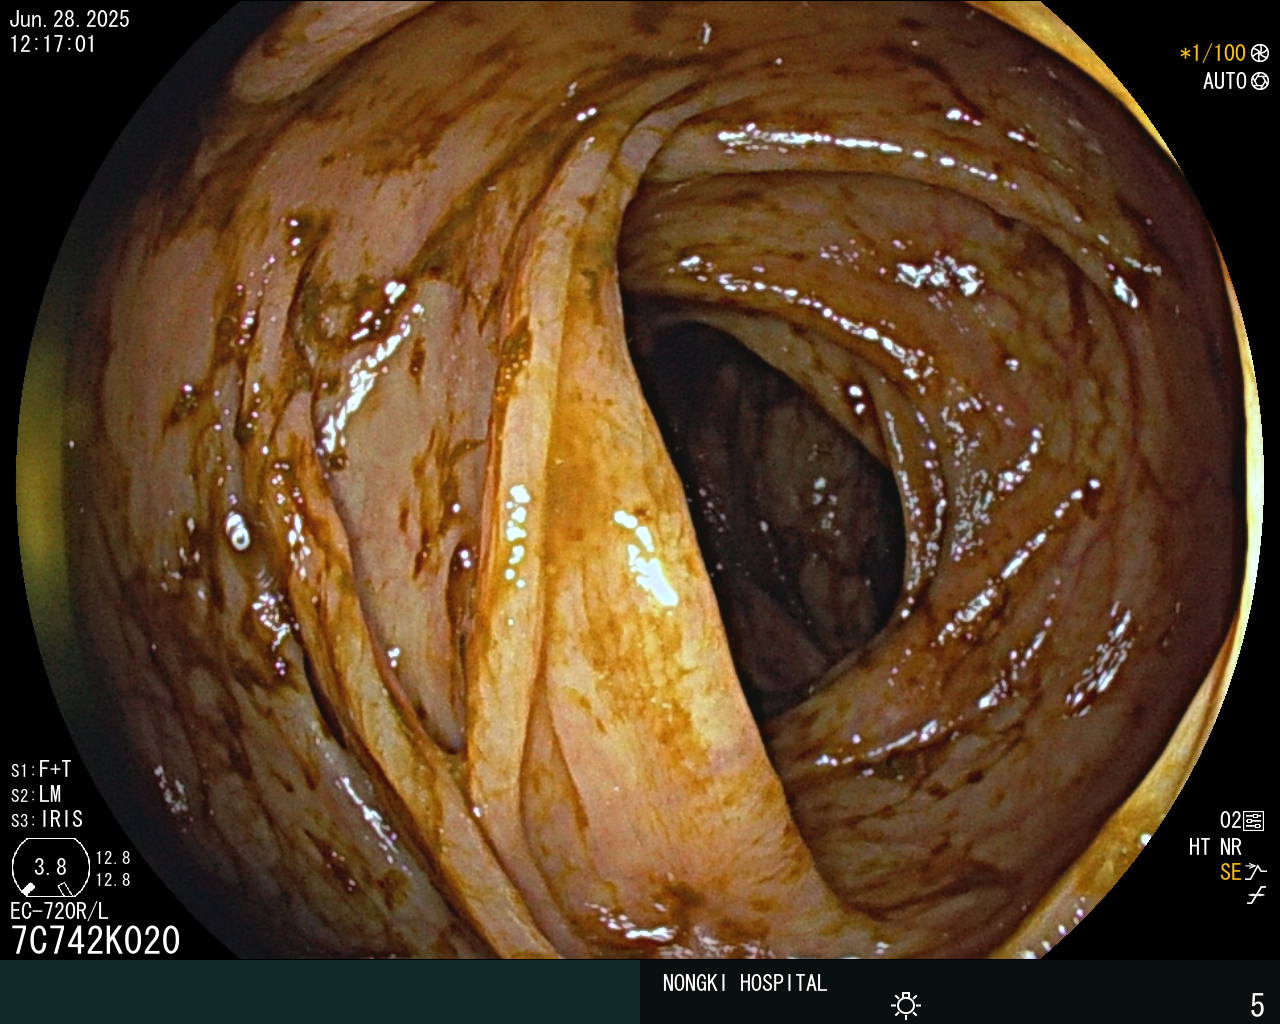Click the scope serial number 7C742K020

point(96,940)
